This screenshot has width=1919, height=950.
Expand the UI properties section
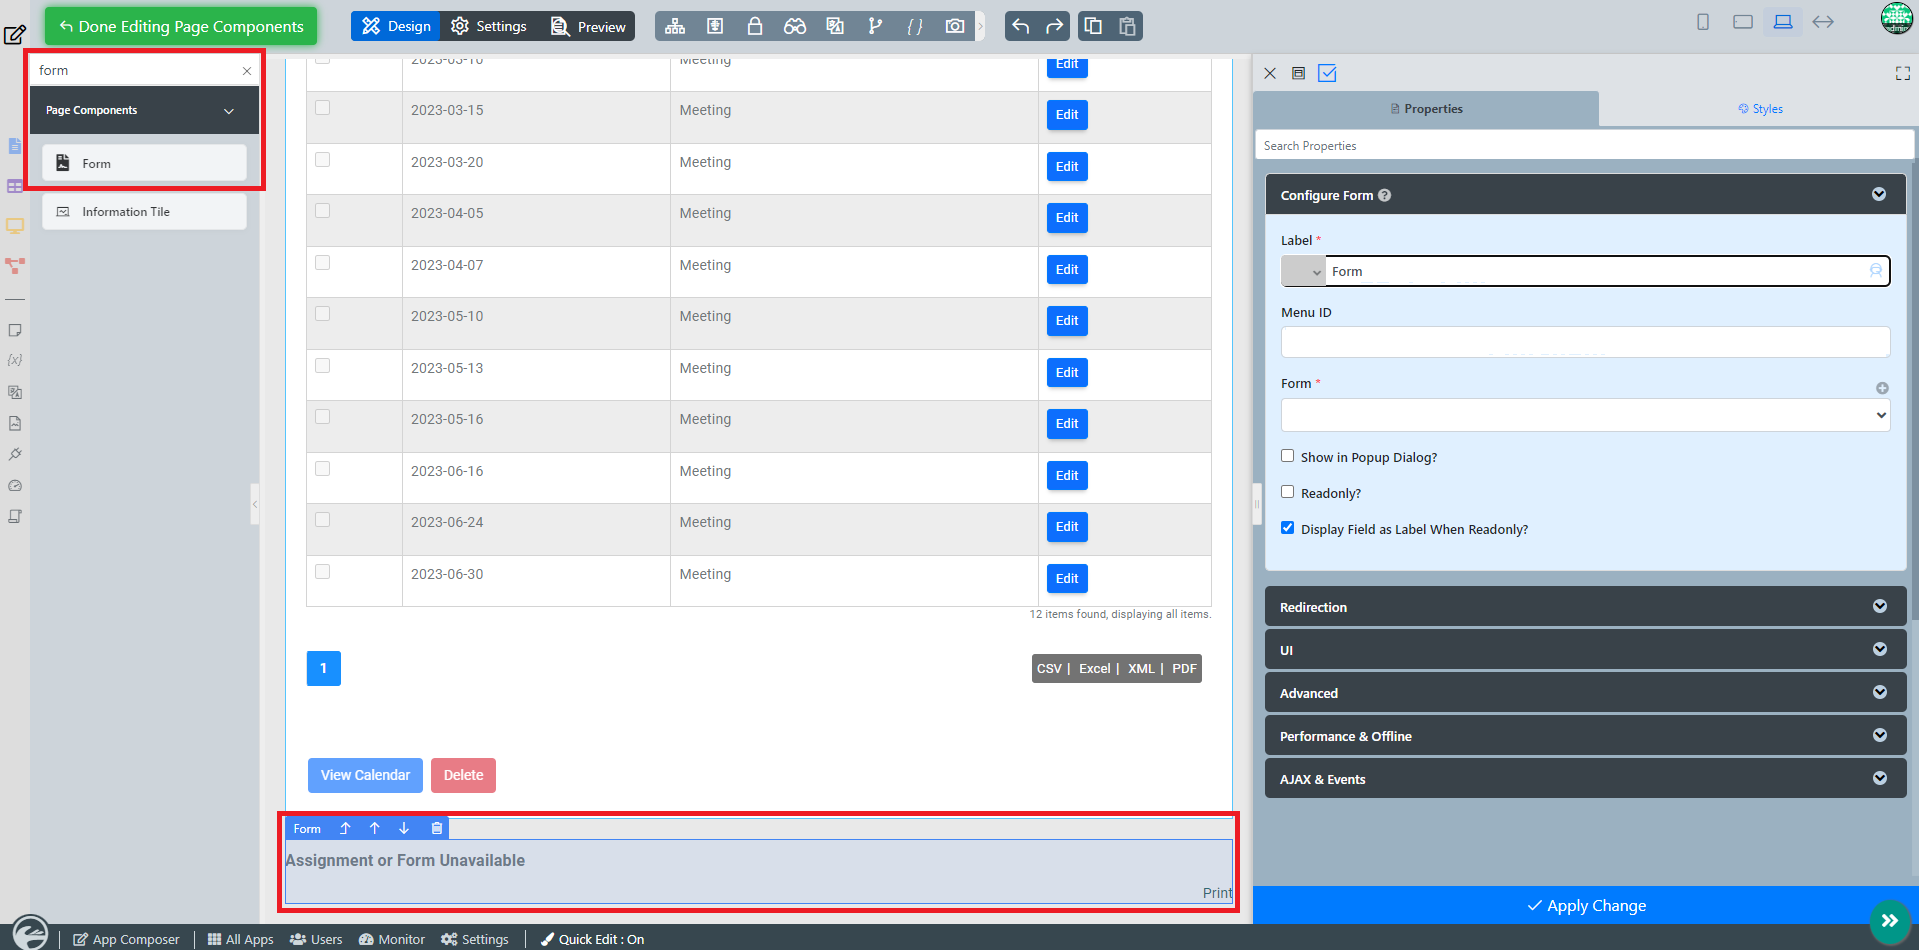1585,650
